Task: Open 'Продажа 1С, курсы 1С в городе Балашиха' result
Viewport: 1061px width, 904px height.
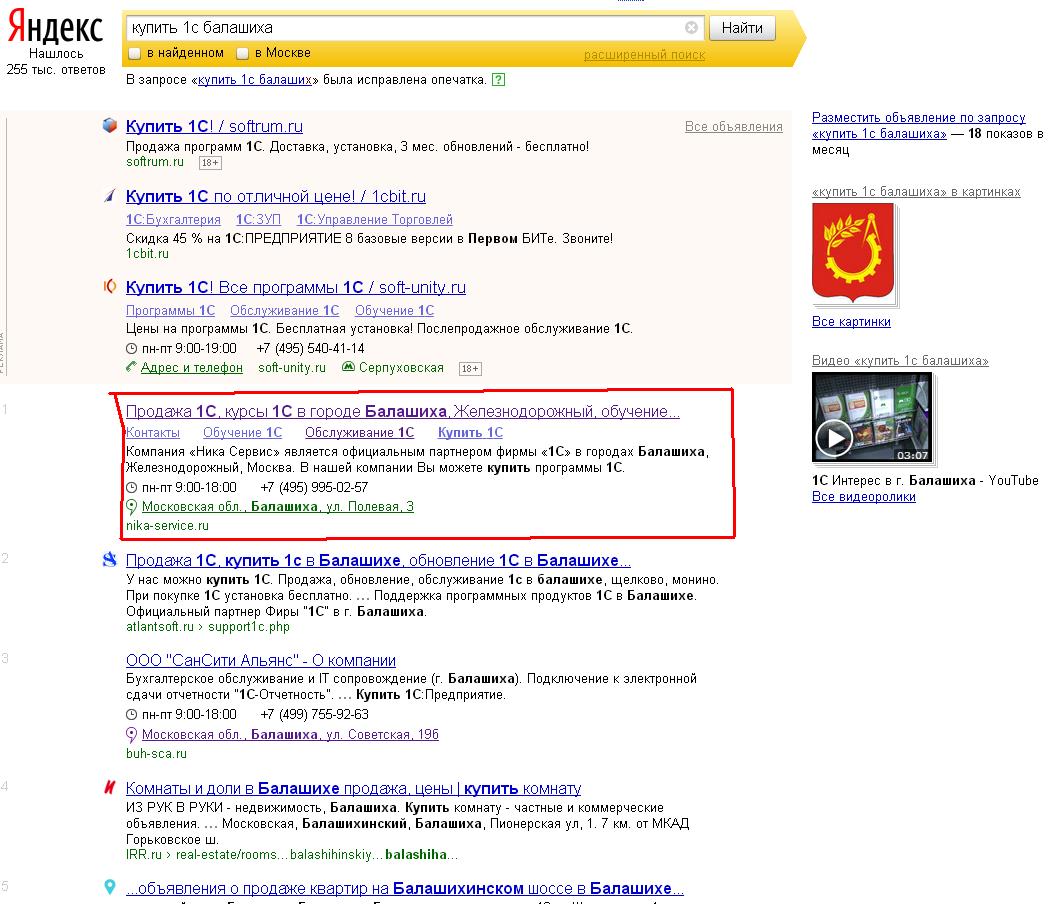Action: [x=403, y=411]
